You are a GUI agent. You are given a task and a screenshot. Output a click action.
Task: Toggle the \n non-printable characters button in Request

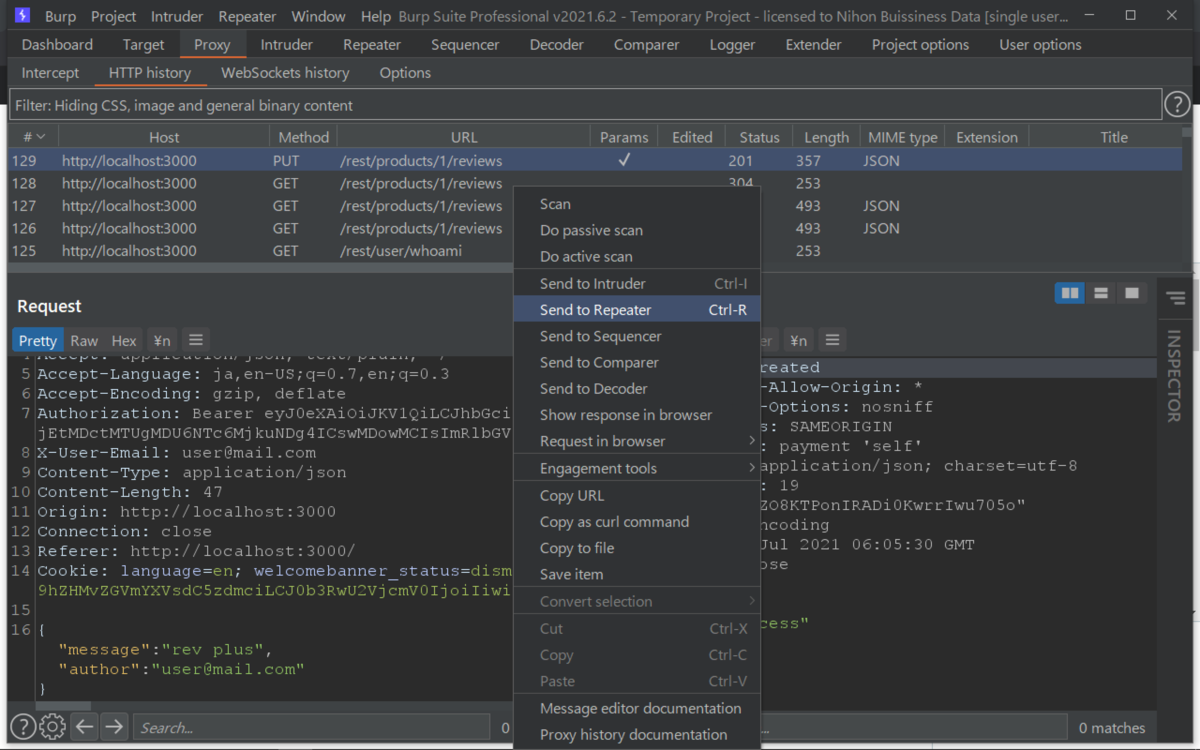pyautogui.click(x=161, y=340)
